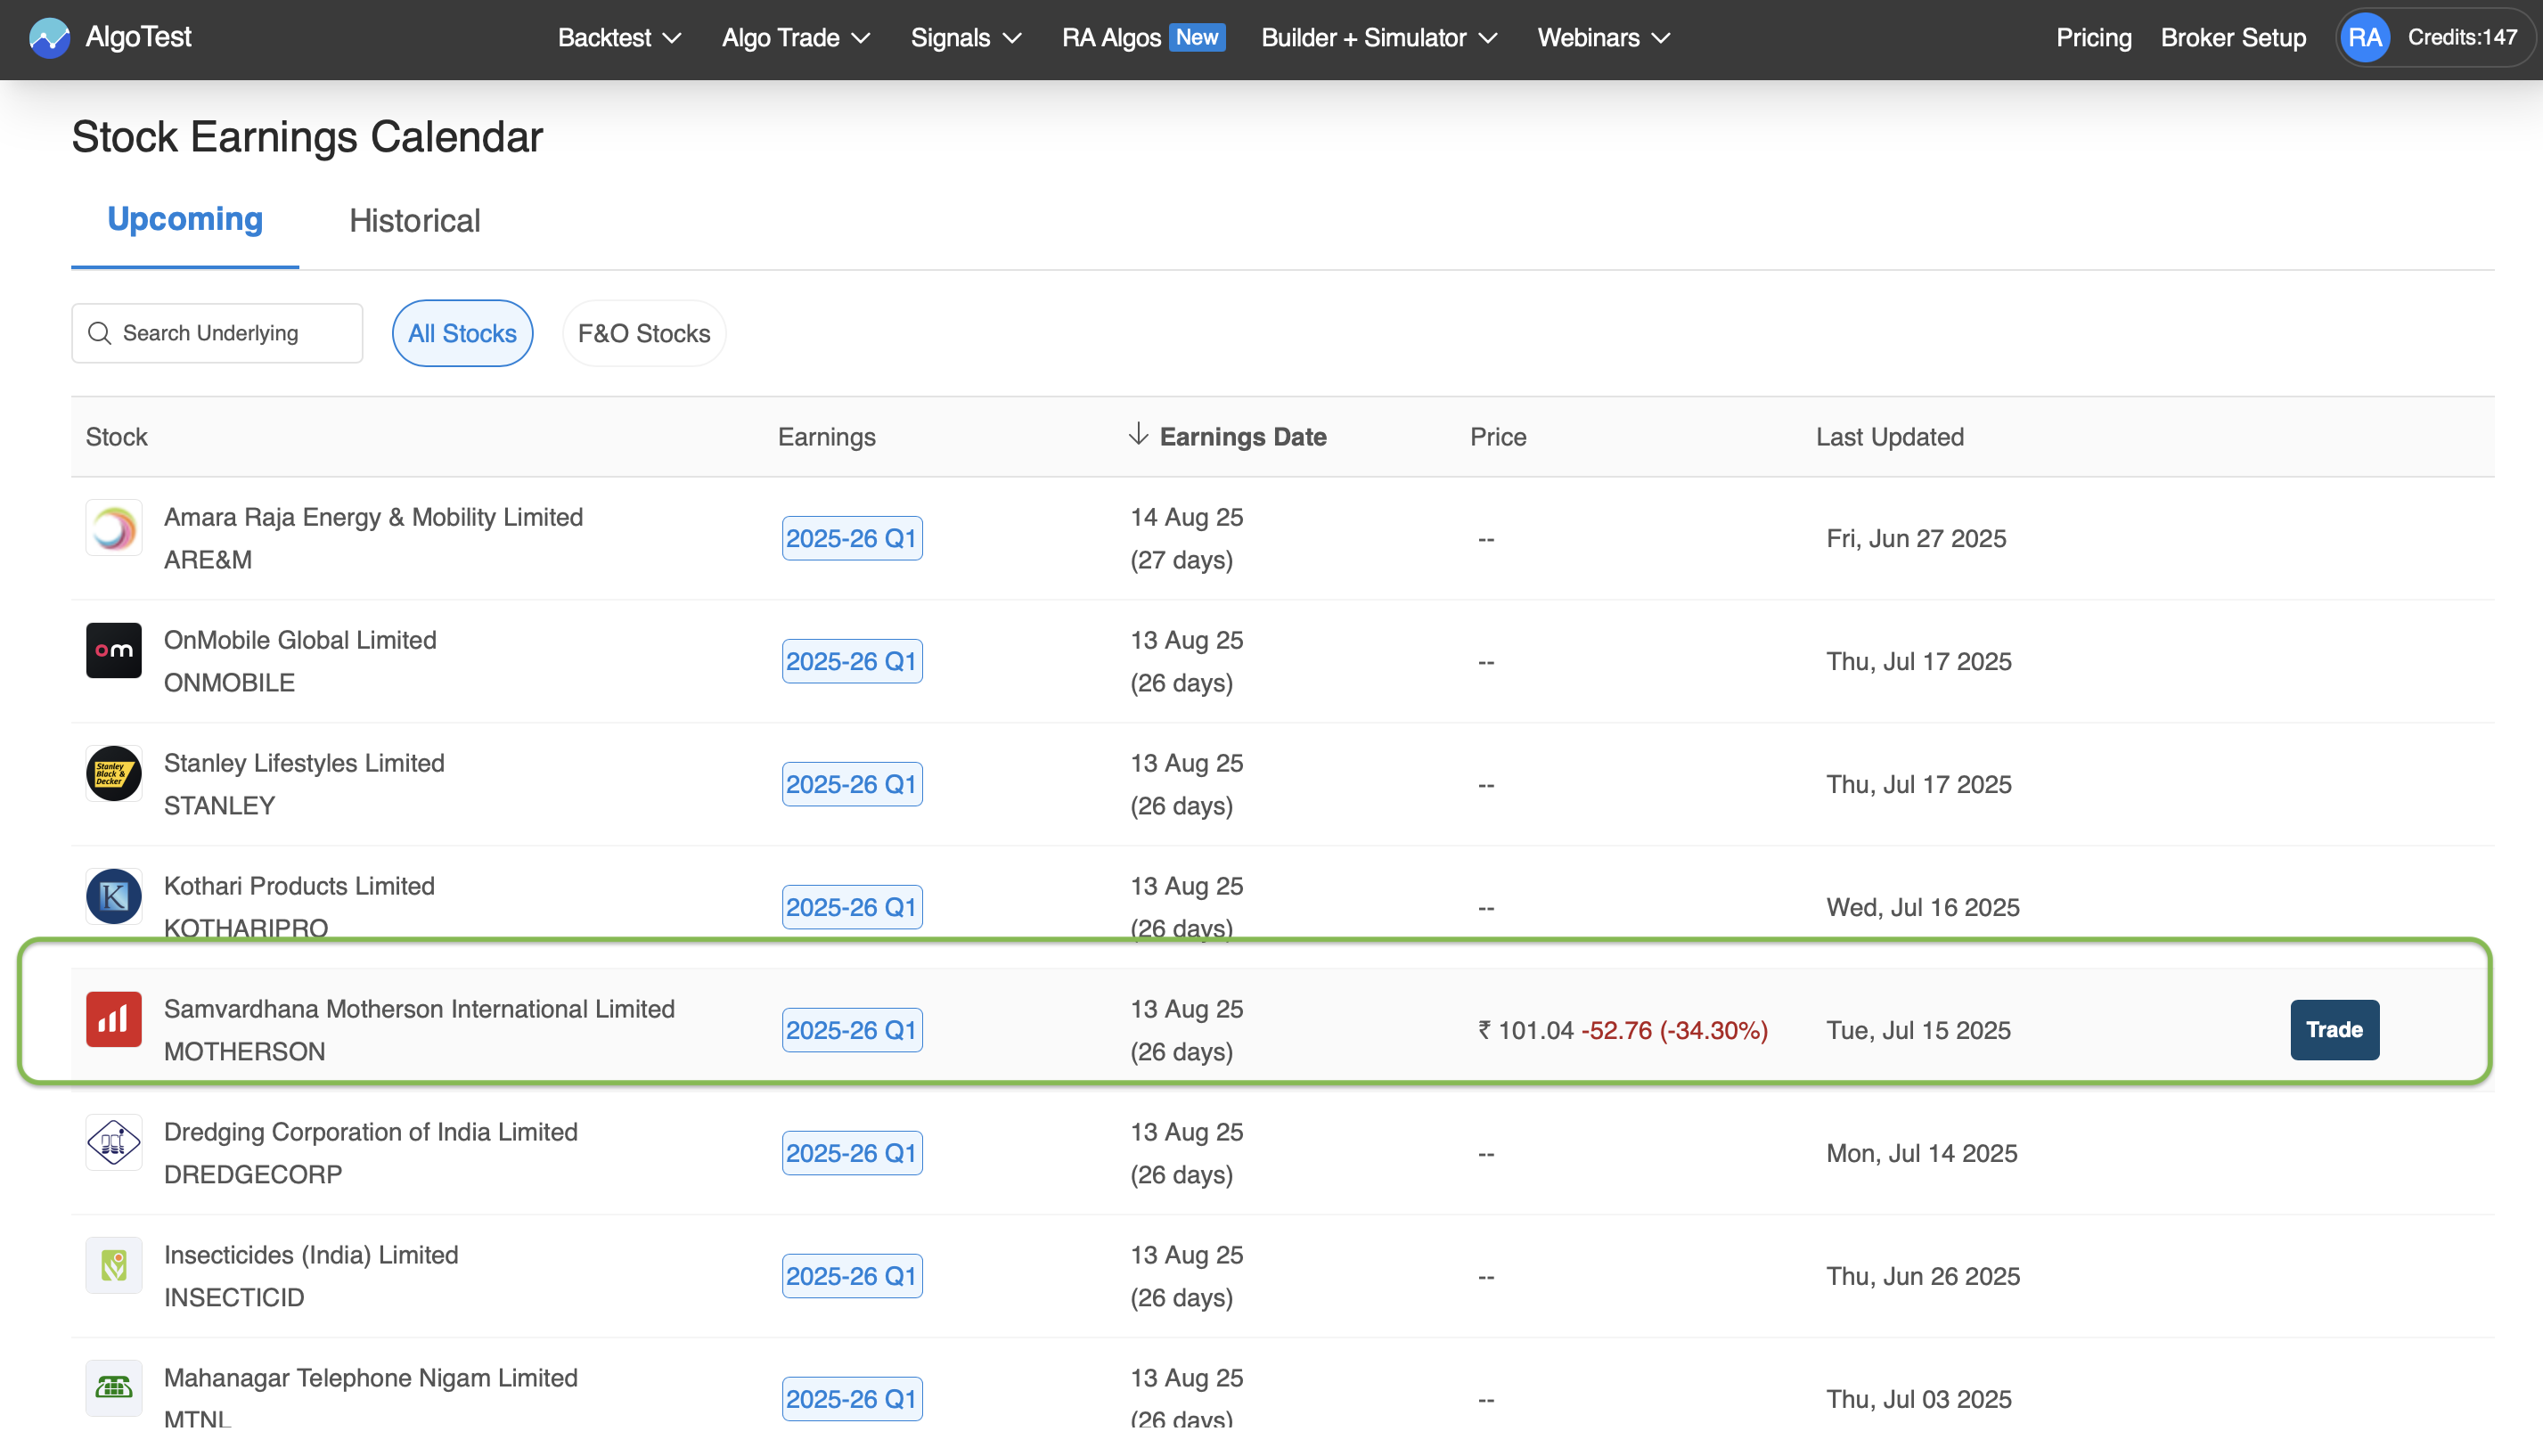
Task: Click Fri, Jun 27 2025 updated date
Action: tap(1916, 539)
